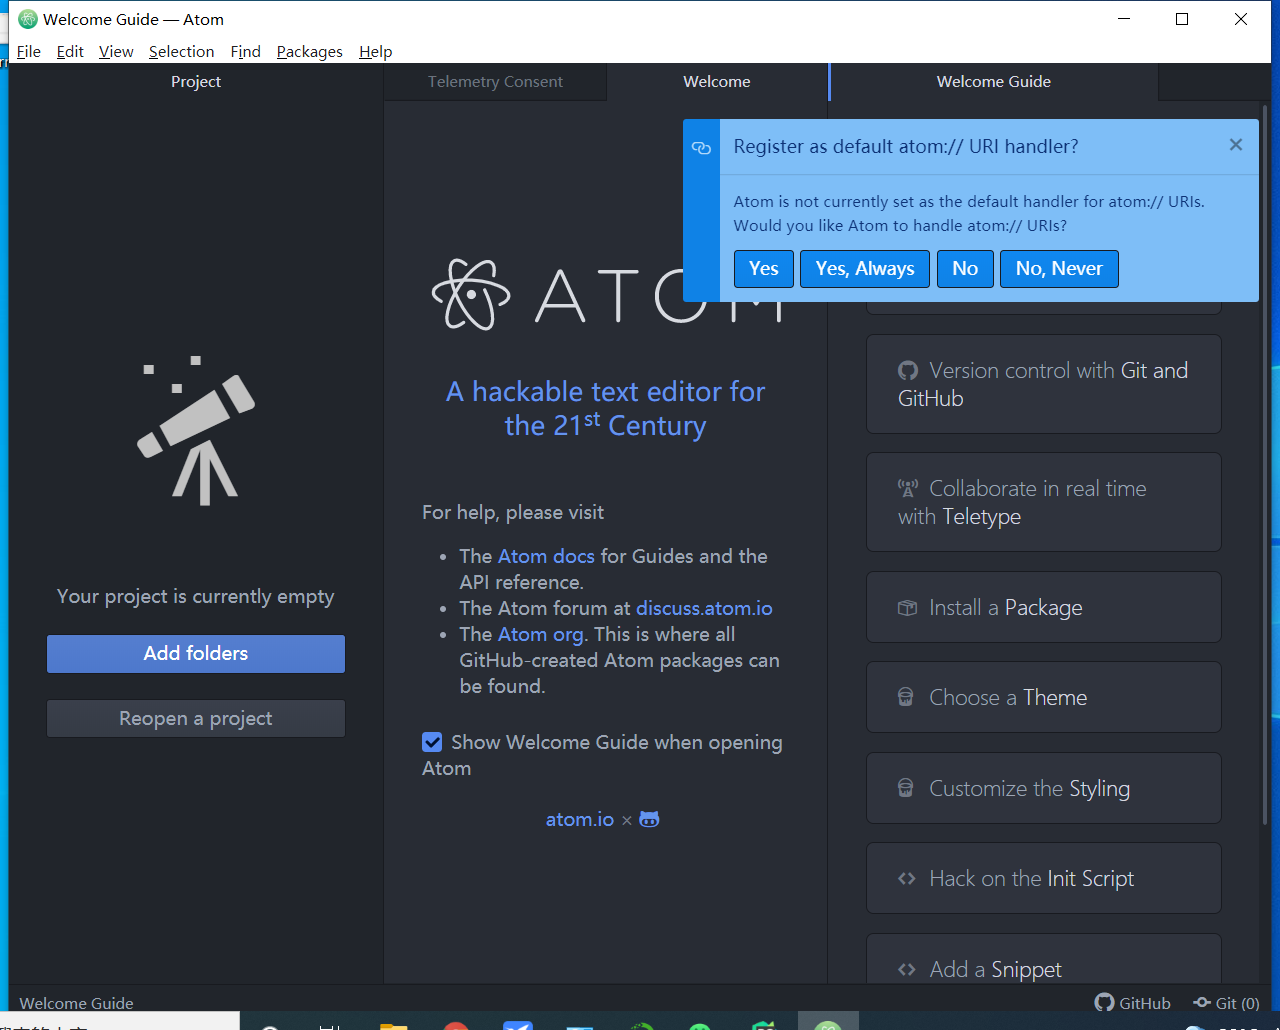Select the Project panel tab
Viewport: 1280px width, 1030px height.
pyautogui.click(x=196, y=82)
